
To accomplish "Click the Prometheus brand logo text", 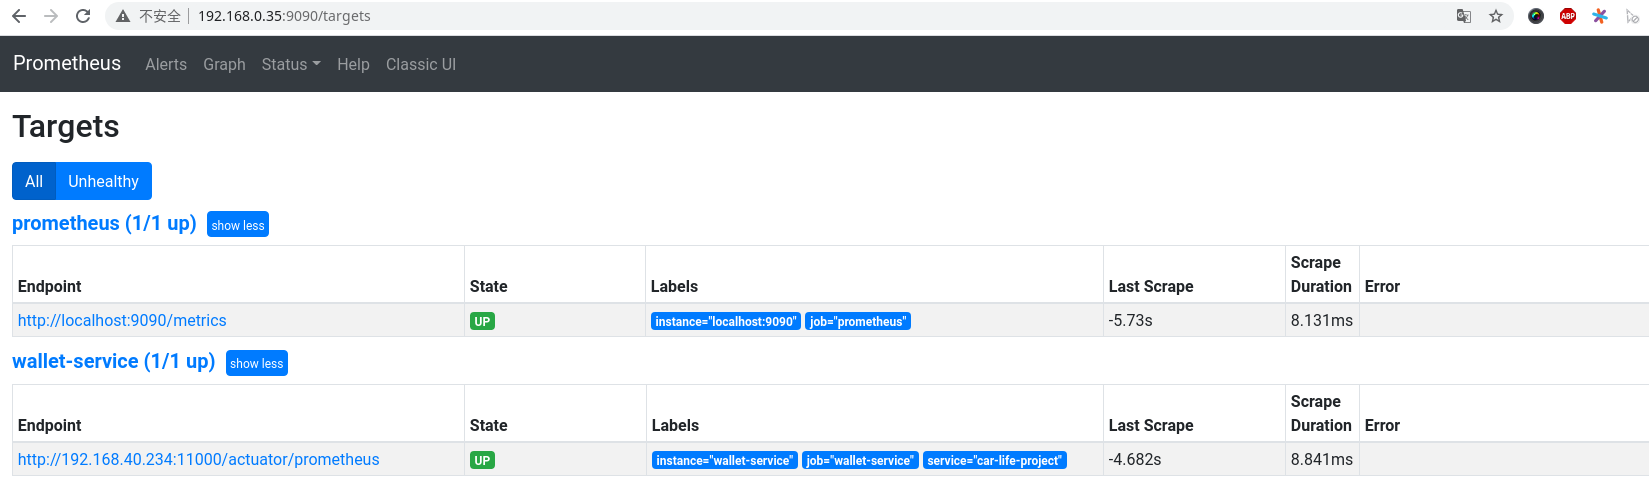I will (67, 63).
